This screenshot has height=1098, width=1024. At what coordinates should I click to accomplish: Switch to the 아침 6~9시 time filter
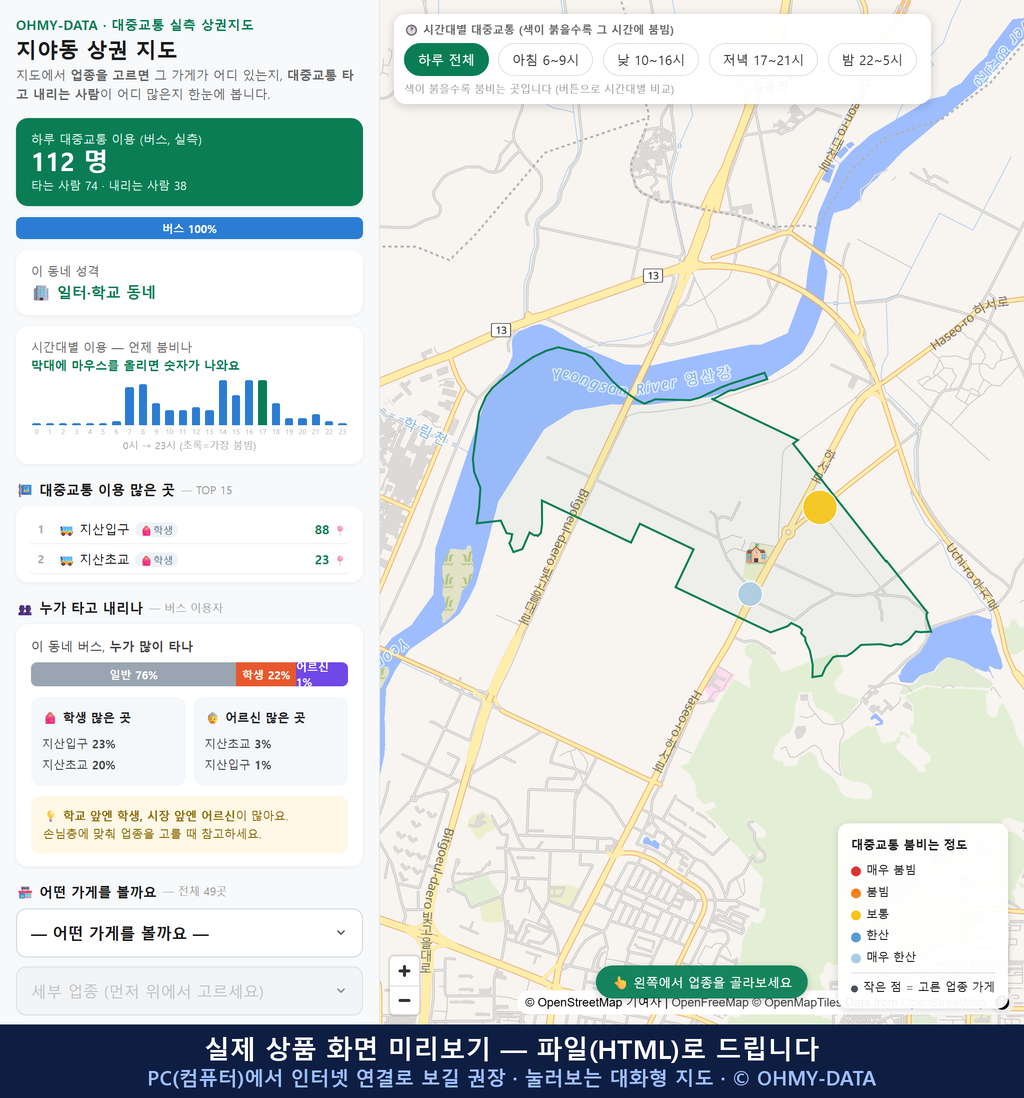[x=546, y=60]
